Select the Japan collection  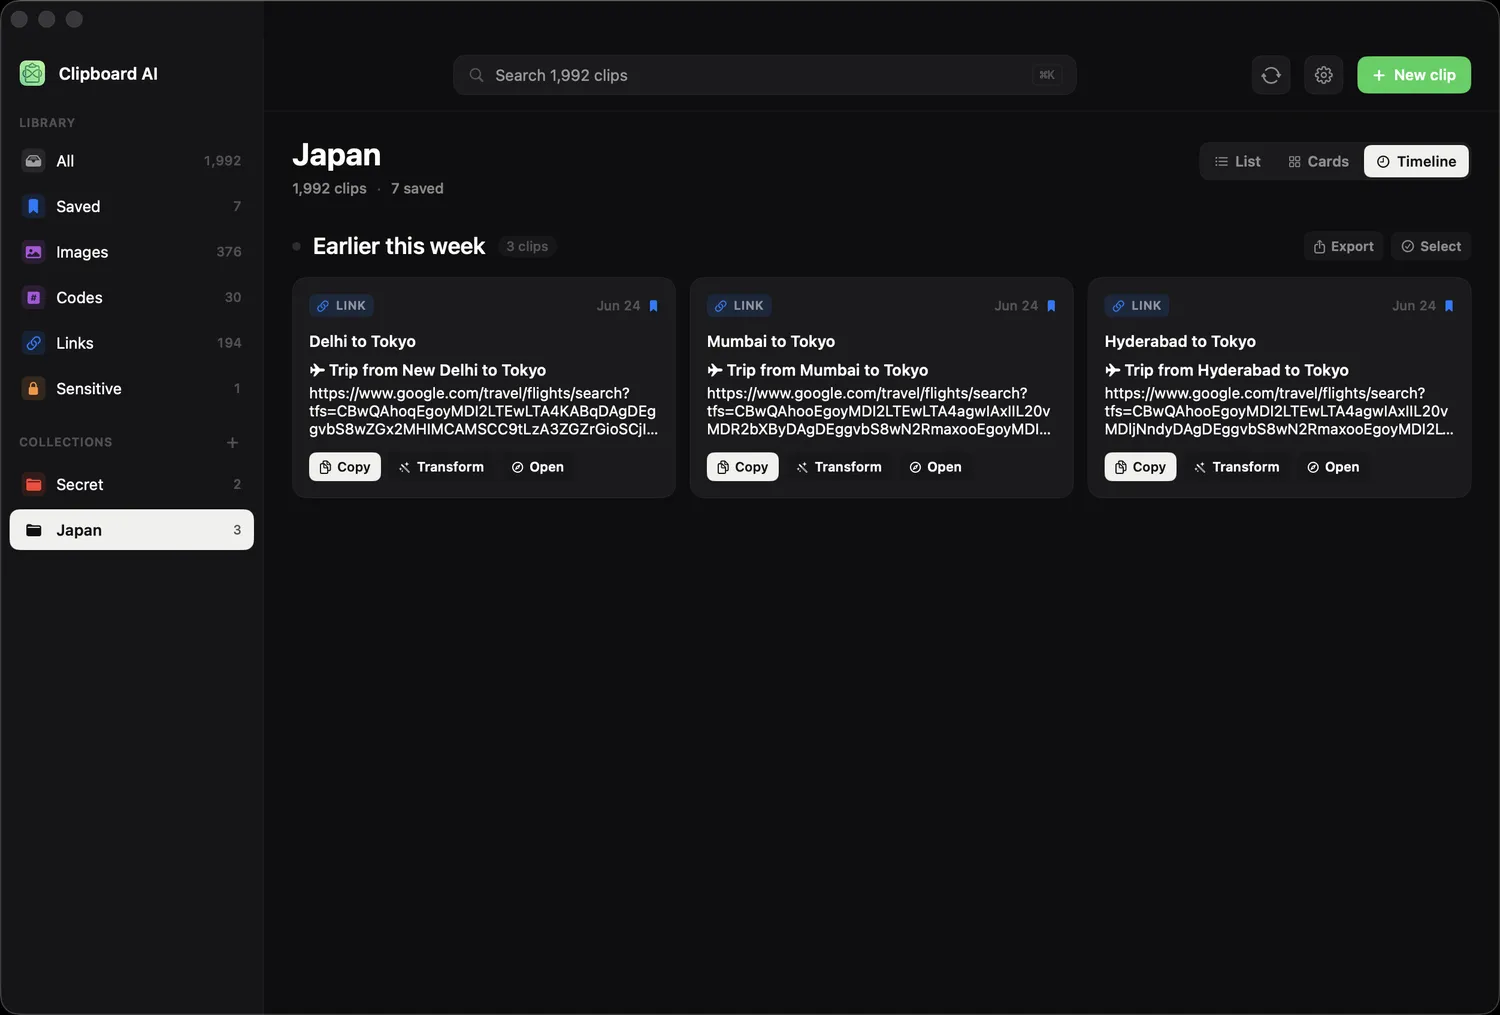tap(132, 530)
